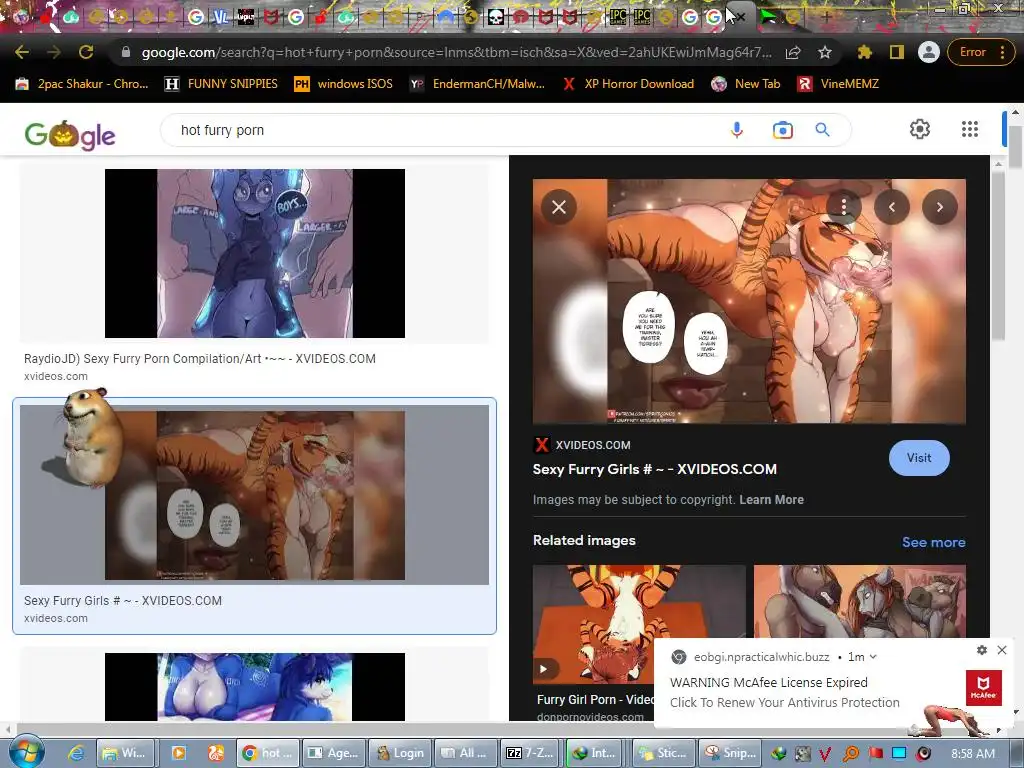The height and width of the screenshot is (768, 1024).
Task: View site info via the padlock icon
Action: tap(126, 52)
